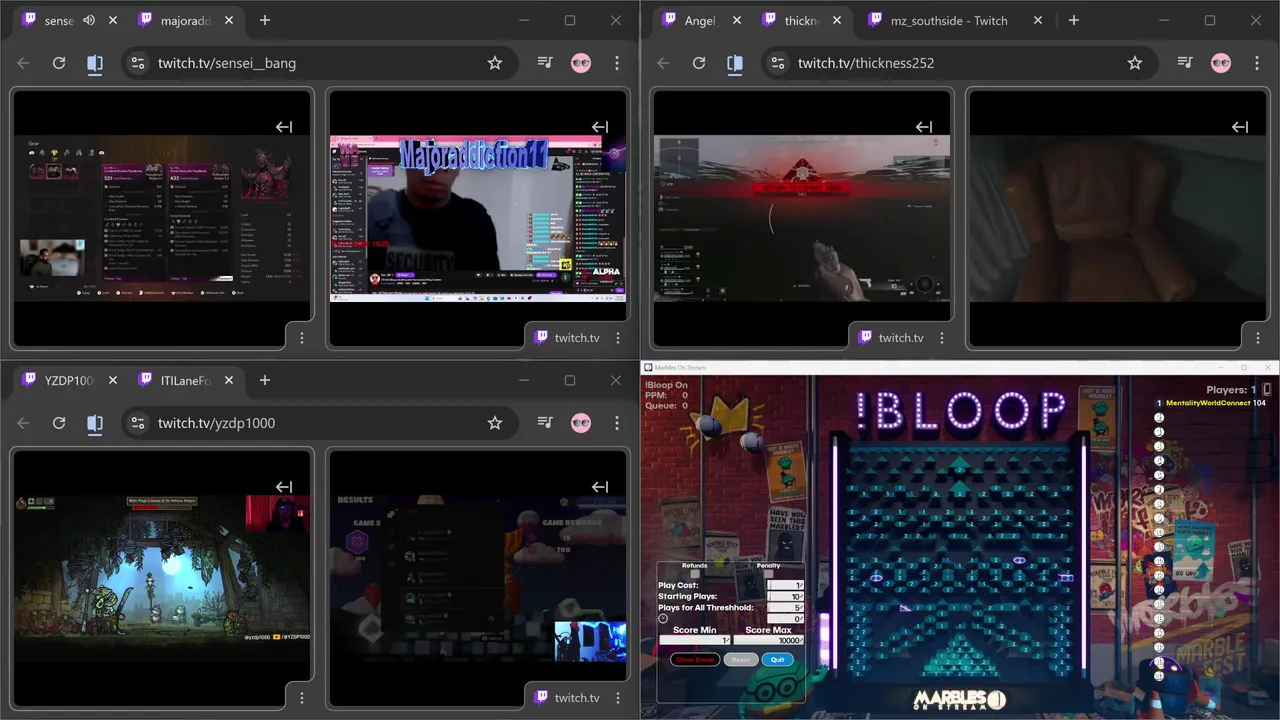Switch to the ITILaneFo tab
Viewport: 1280px width, 720px height.
point(186,380)
